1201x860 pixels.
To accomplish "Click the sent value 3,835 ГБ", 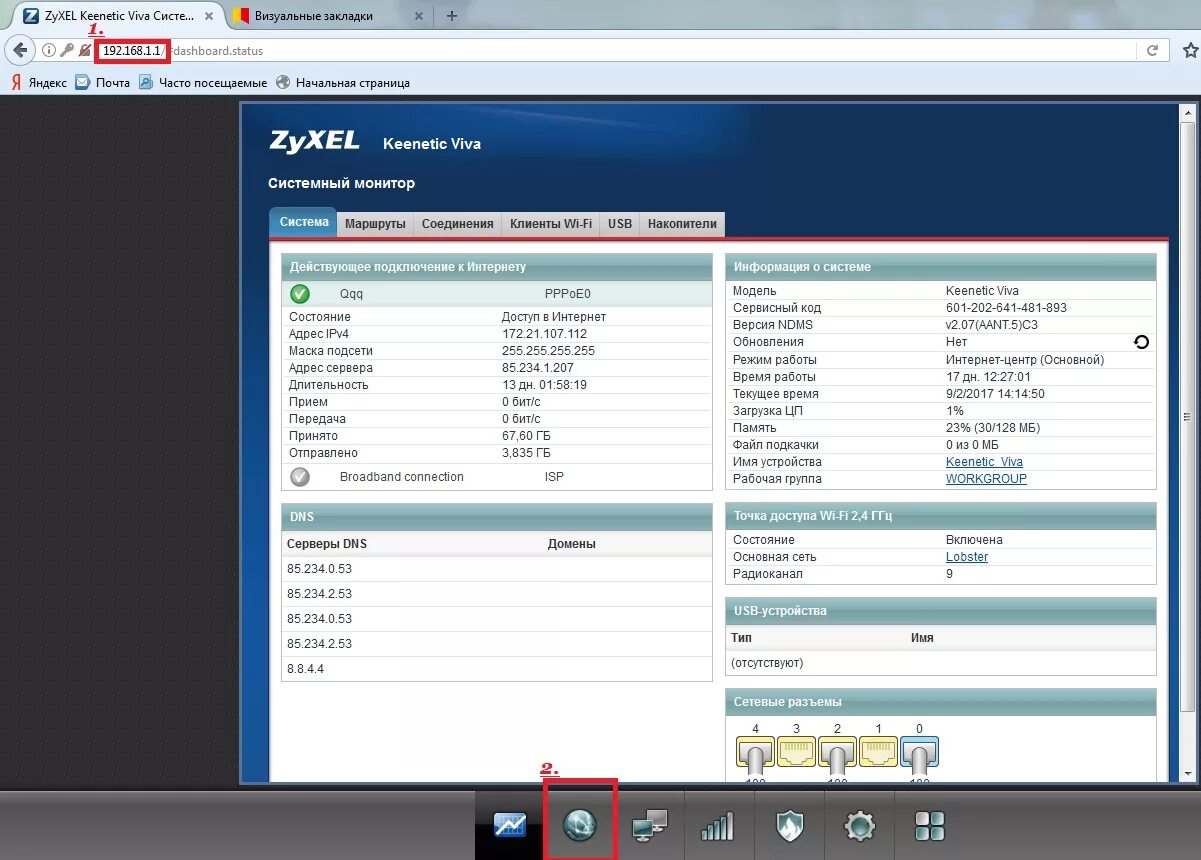I will pos(526,453).
